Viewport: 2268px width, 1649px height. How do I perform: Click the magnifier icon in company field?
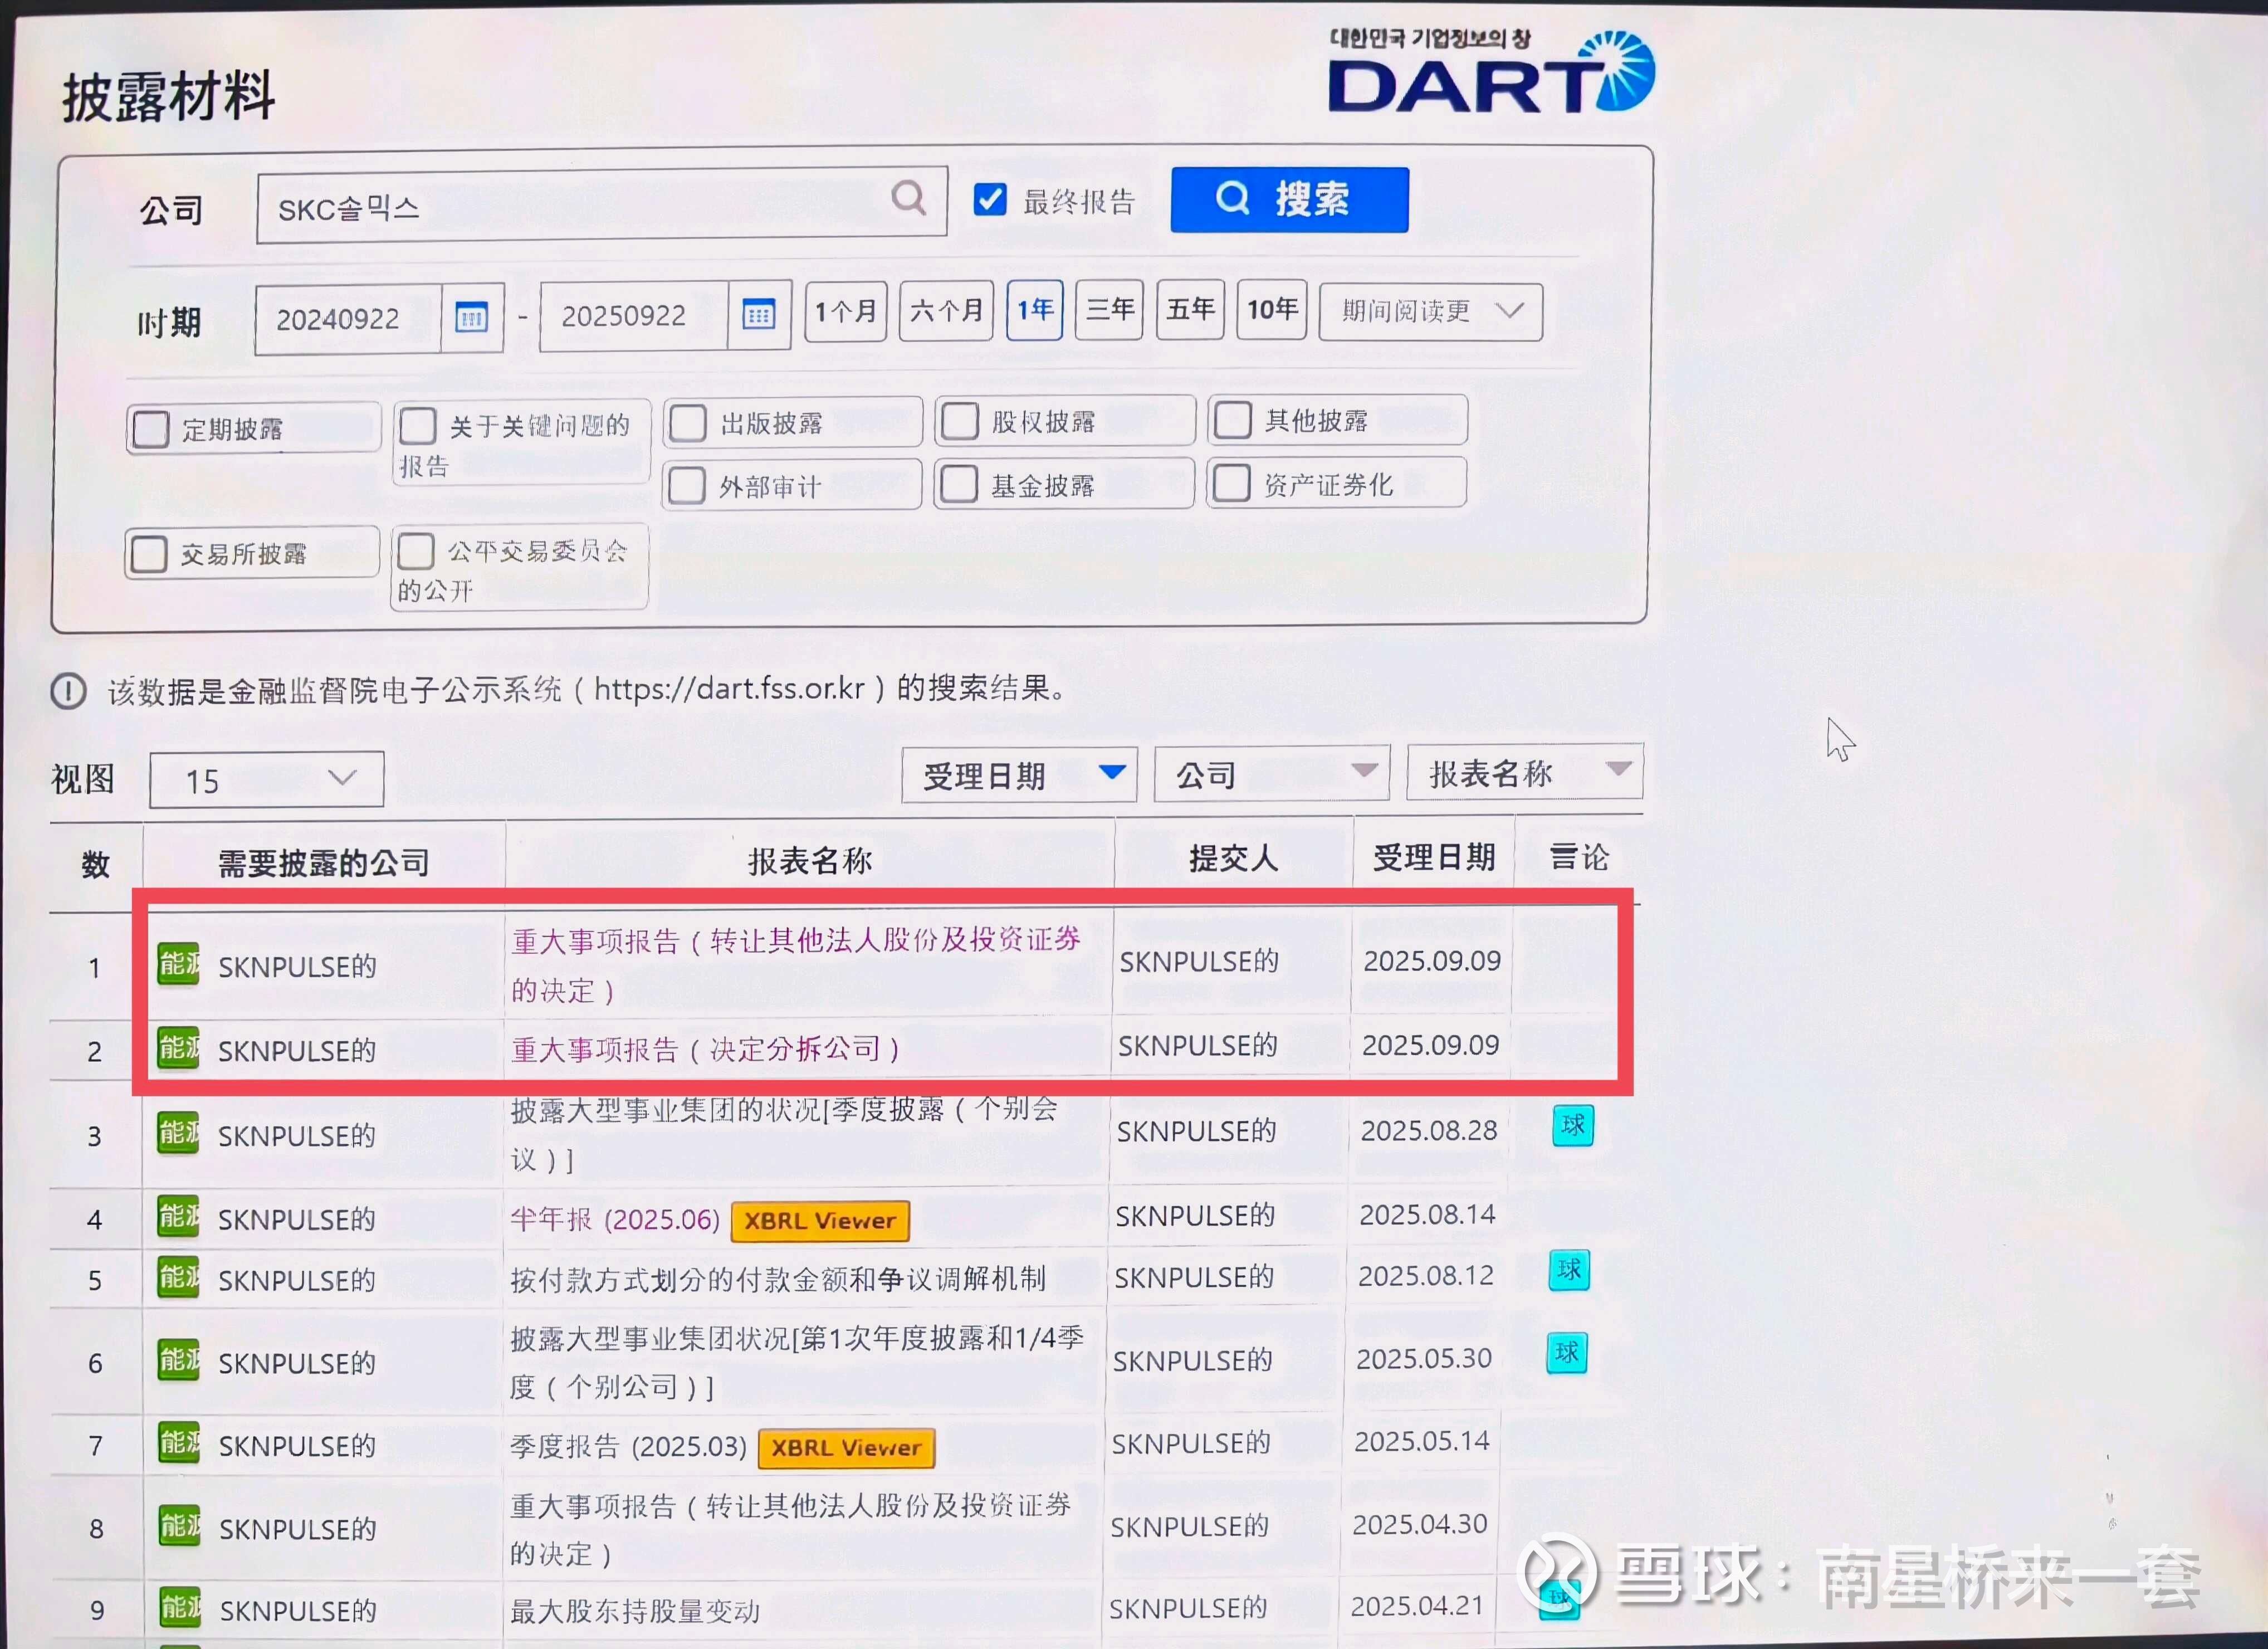click(908, 198)
